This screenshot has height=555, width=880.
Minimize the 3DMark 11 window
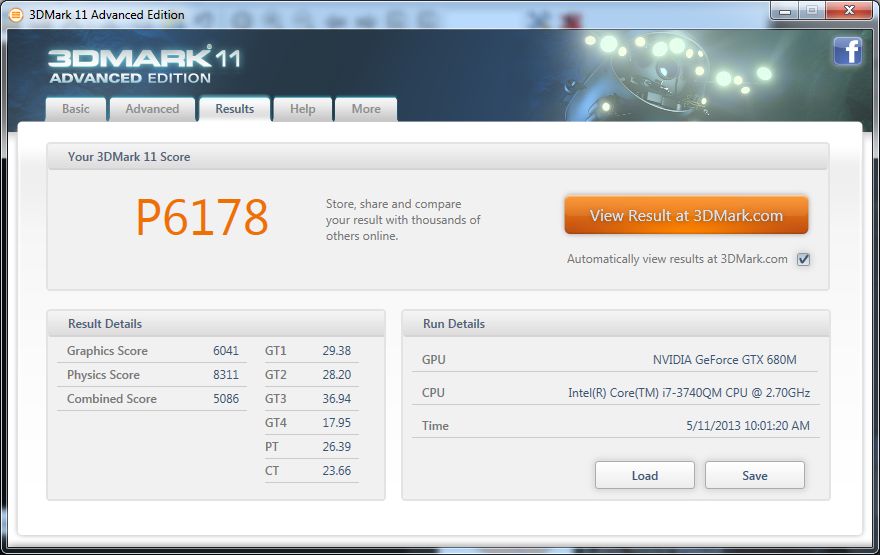click(x=785, y=11)
